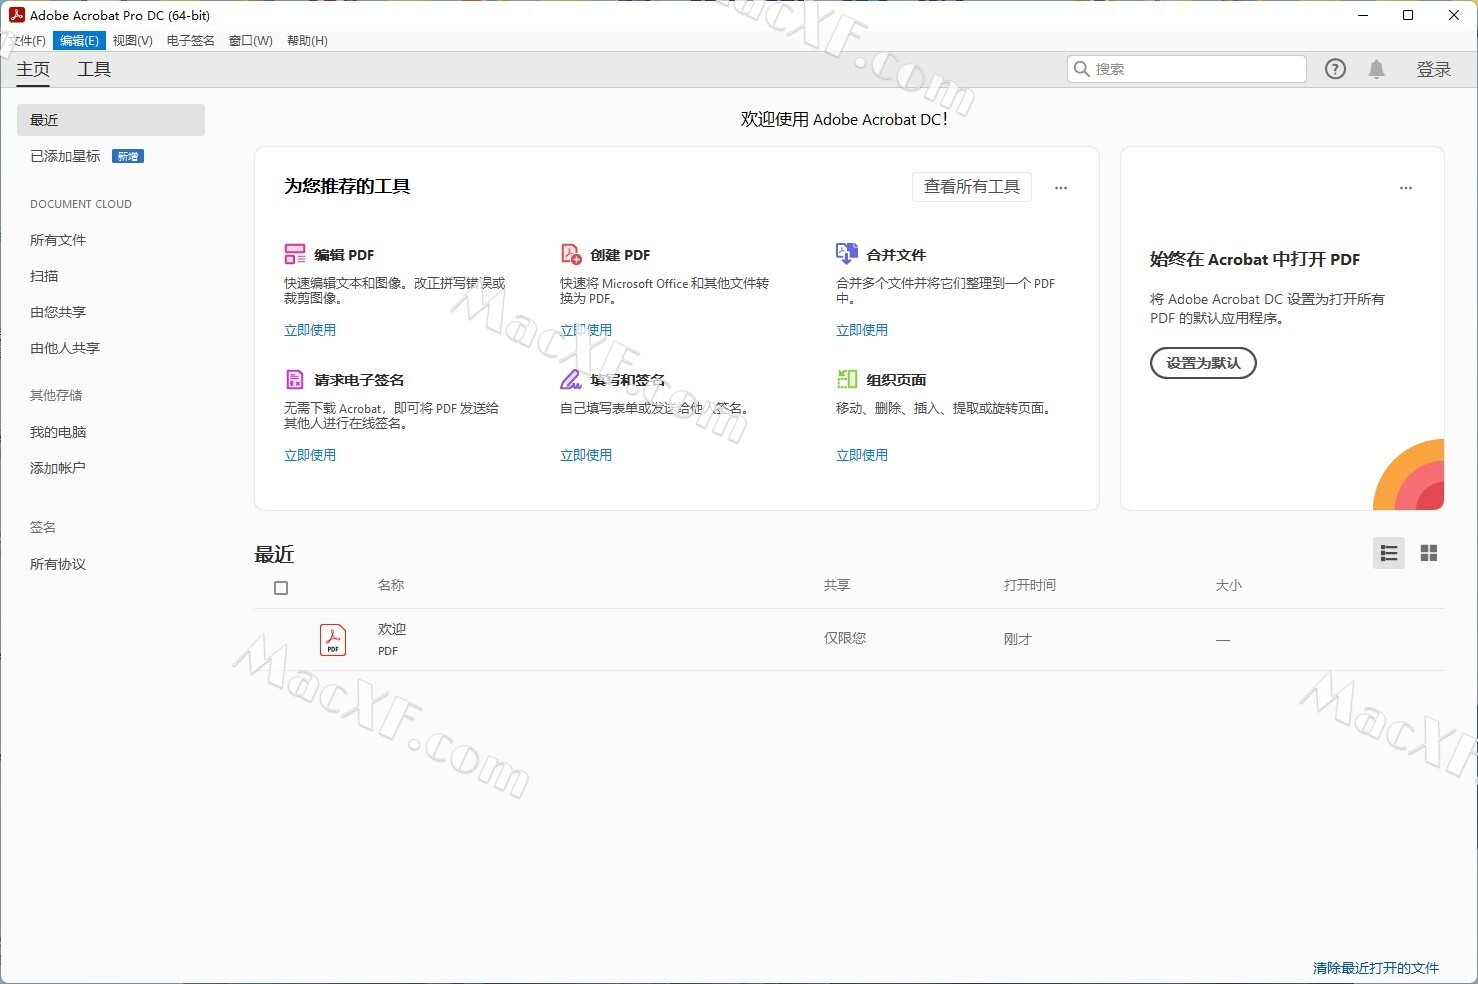This screenshot has height=984, width=1478.
Task: Click into the 搜索 search field
Action: tap(1187, 69)
